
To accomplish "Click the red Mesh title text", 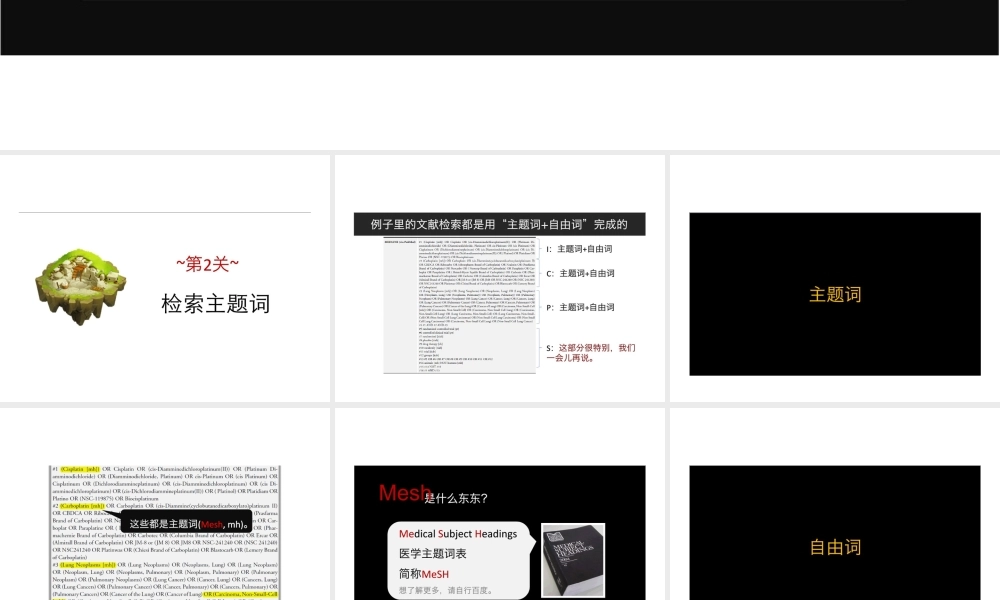I will [405, 494].
